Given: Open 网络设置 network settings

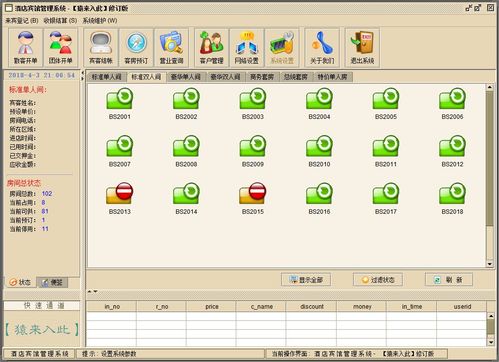Looking at the screenshot, I should tap(247, 48).
